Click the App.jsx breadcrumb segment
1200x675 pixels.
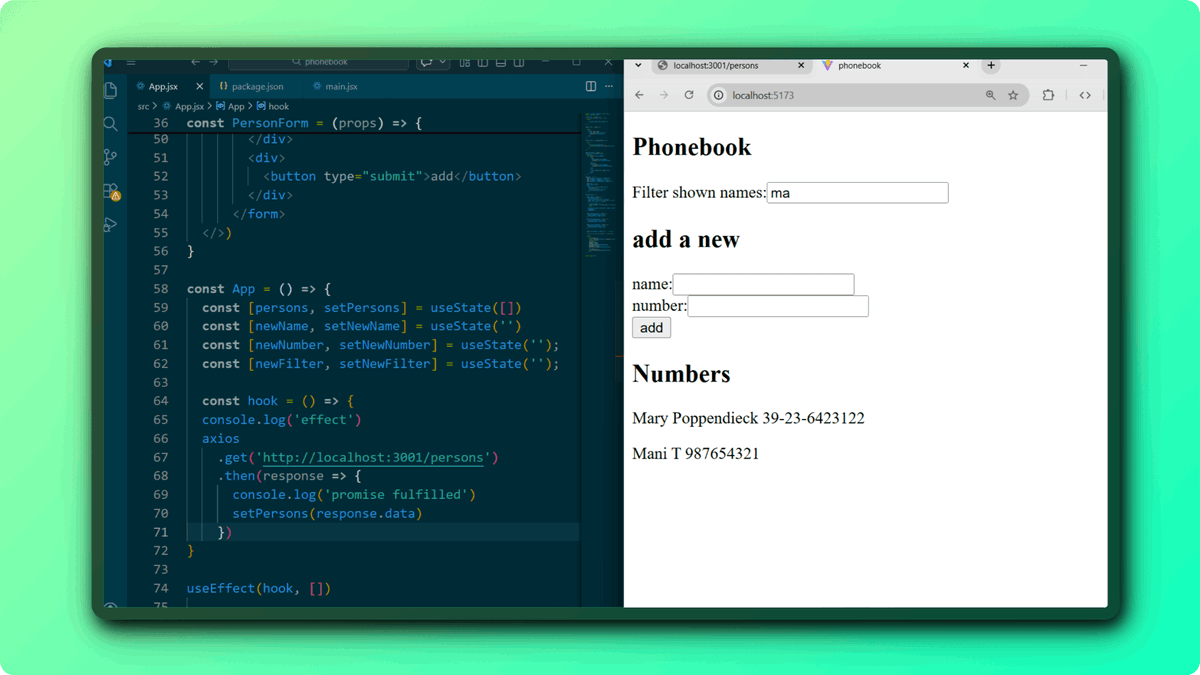tap(189, 106)
